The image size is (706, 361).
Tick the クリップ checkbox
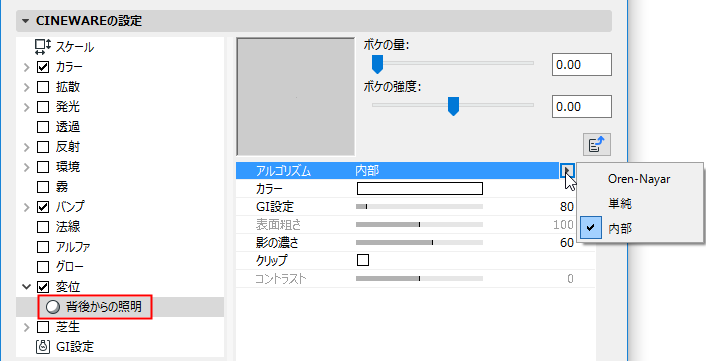[x=363, y=260]
